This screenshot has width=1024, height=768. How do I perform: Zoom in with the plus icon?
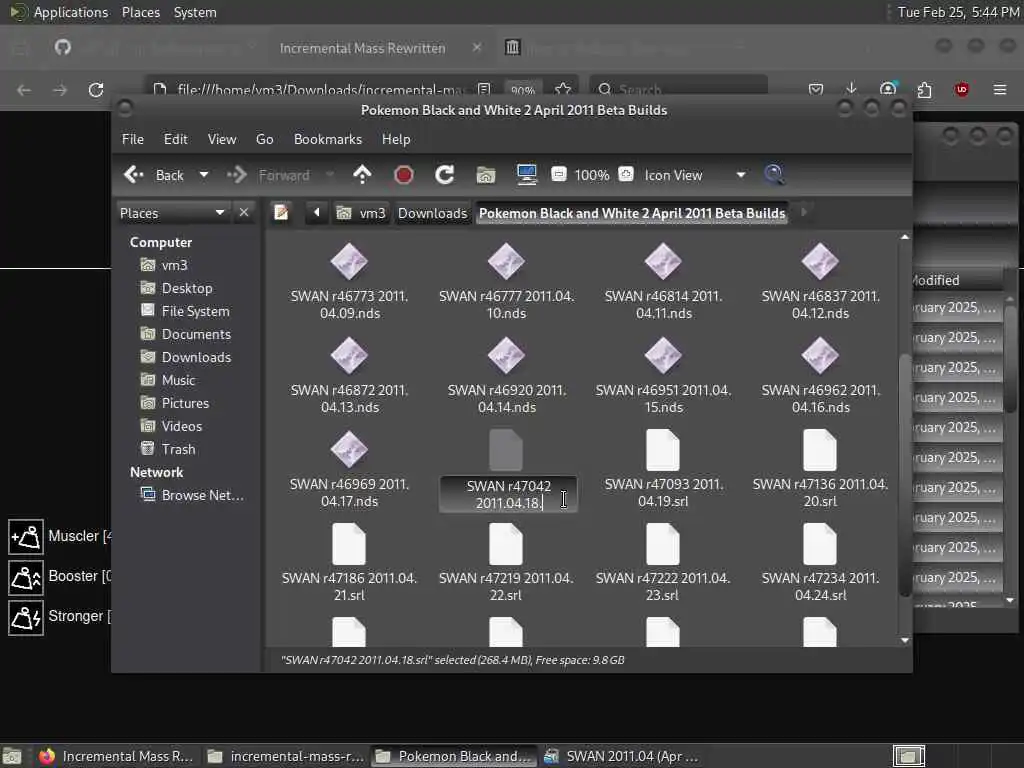point(626,174)
